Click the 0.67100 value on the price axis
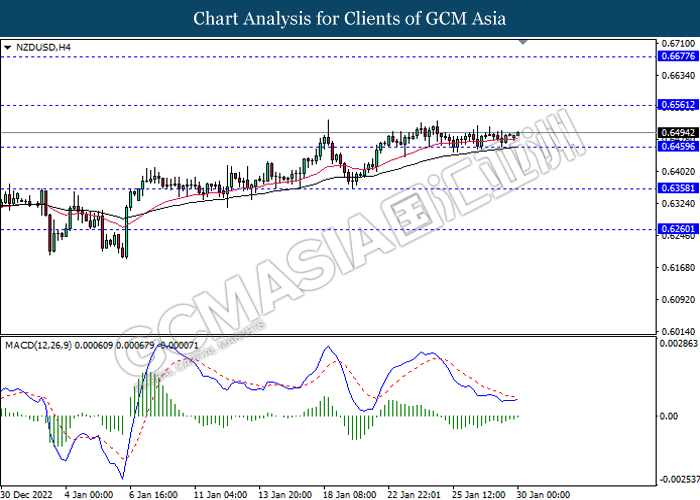 (676, 44)
